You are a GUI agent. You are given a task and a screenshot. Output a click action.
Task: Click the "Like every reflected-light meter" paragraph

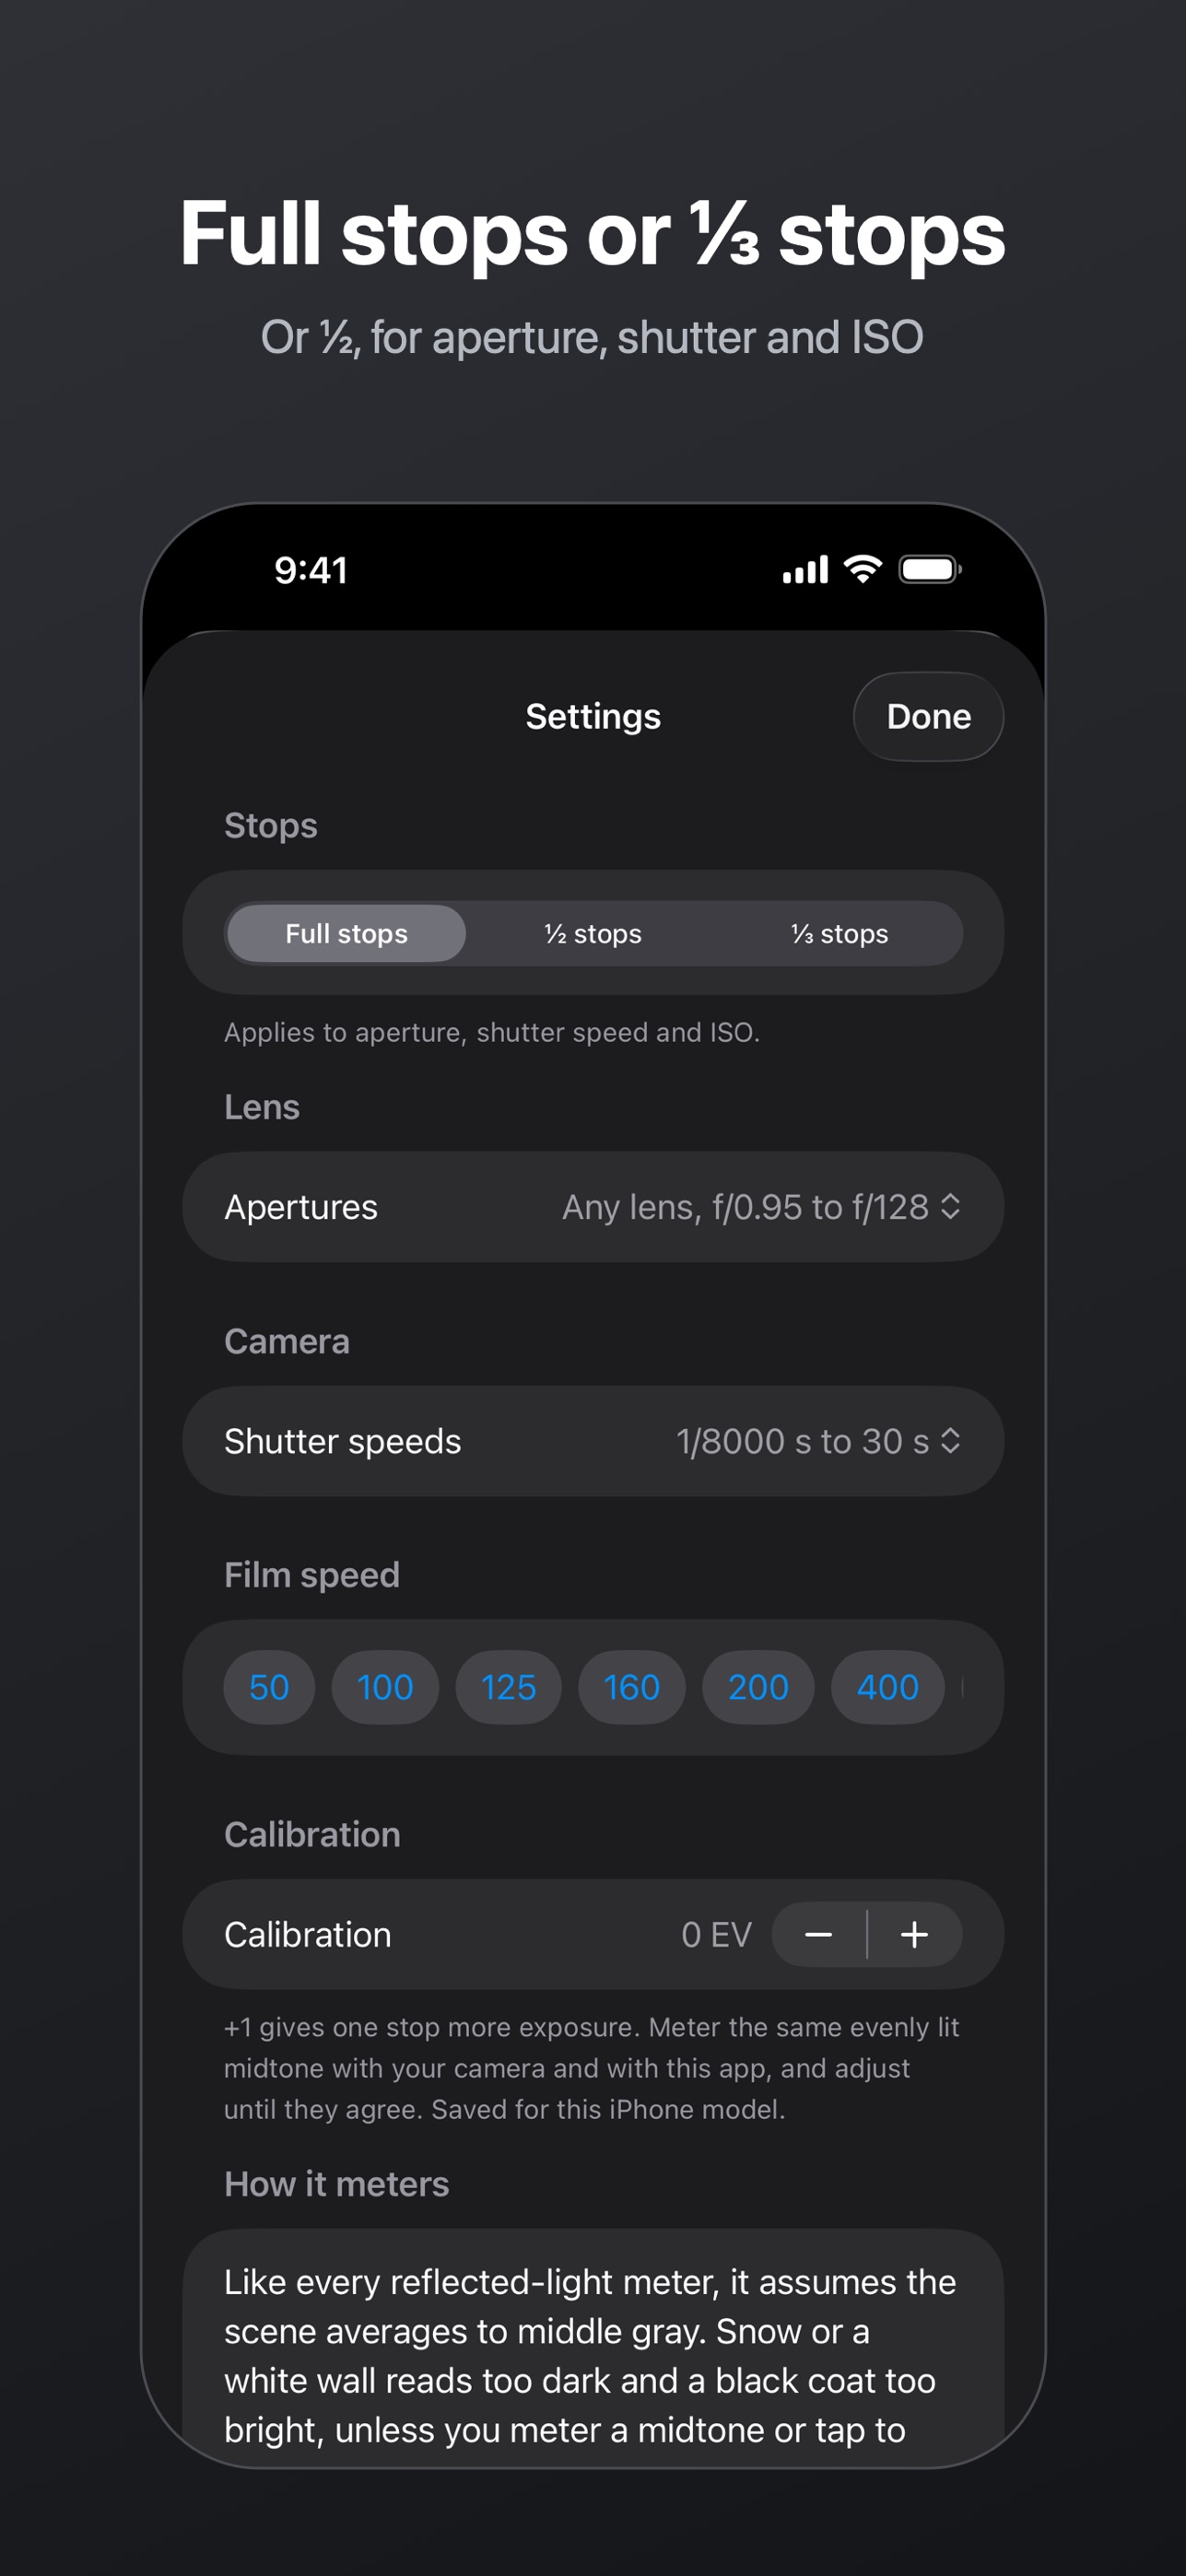point(592,2355)
